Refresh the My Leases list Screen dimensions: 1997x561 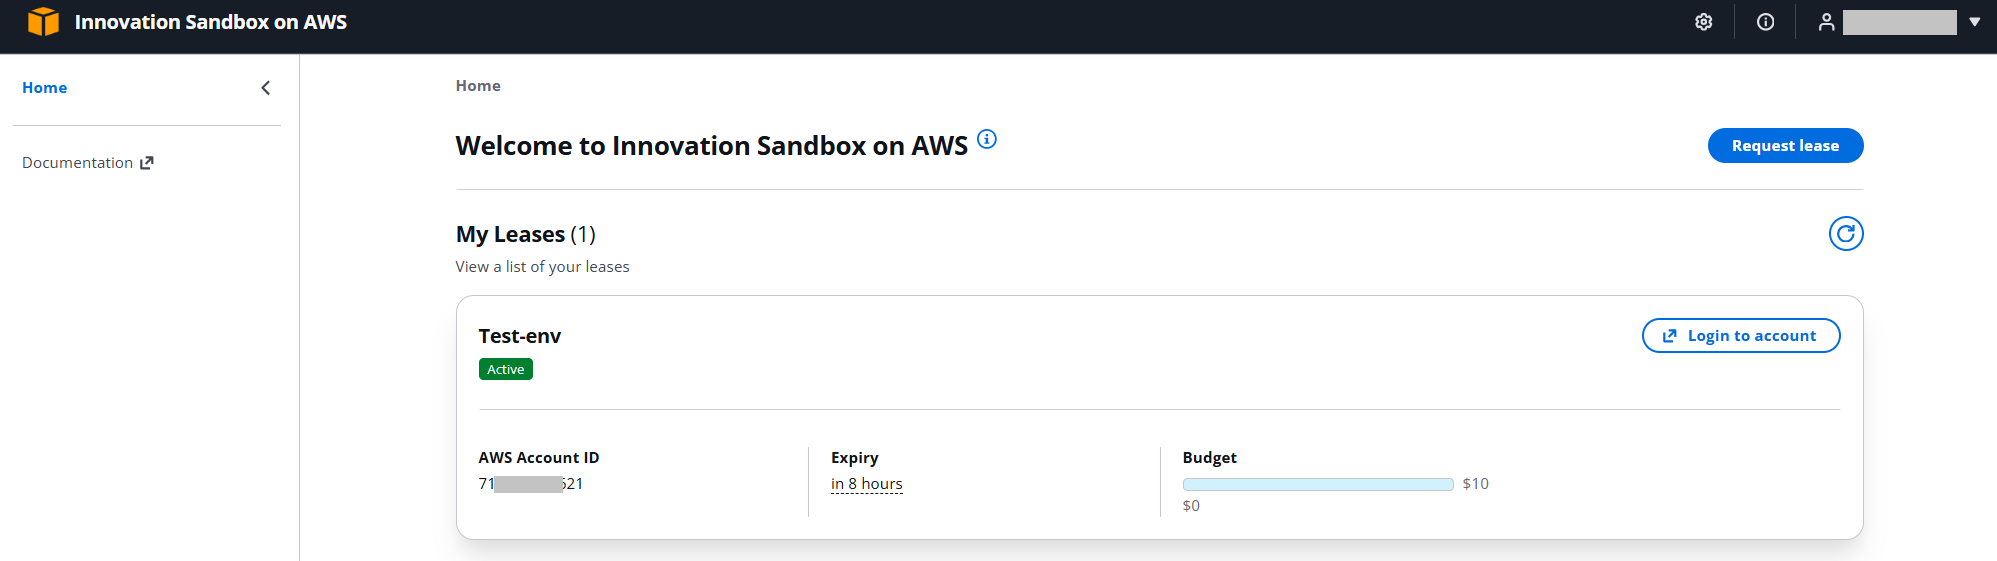pyautogui.click(x=1846, y=234)
